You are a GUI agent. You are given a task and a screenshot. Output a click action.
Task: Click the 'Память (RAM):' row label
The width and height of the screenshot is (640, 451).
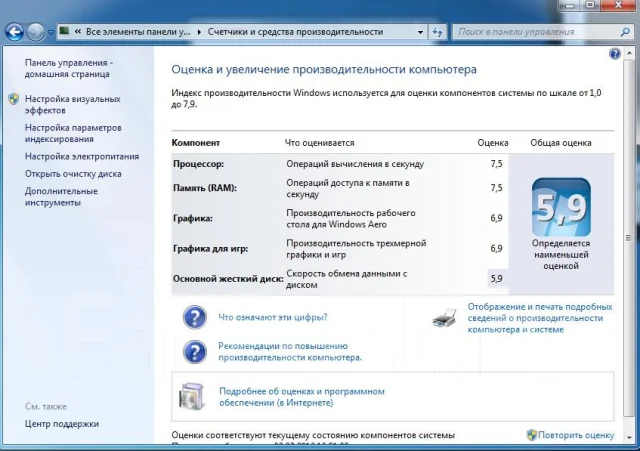point(205,188)
